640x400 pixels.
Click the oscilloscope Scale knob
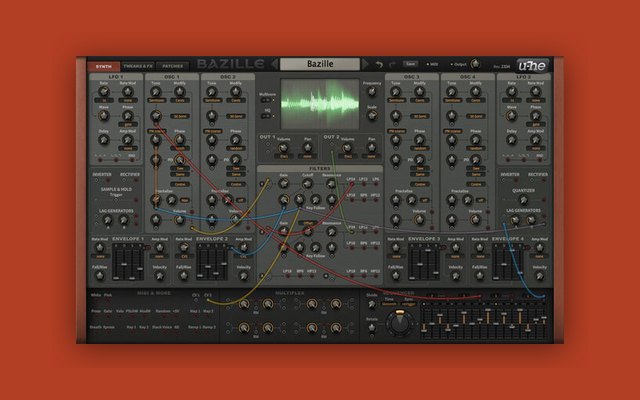point(372,116)
